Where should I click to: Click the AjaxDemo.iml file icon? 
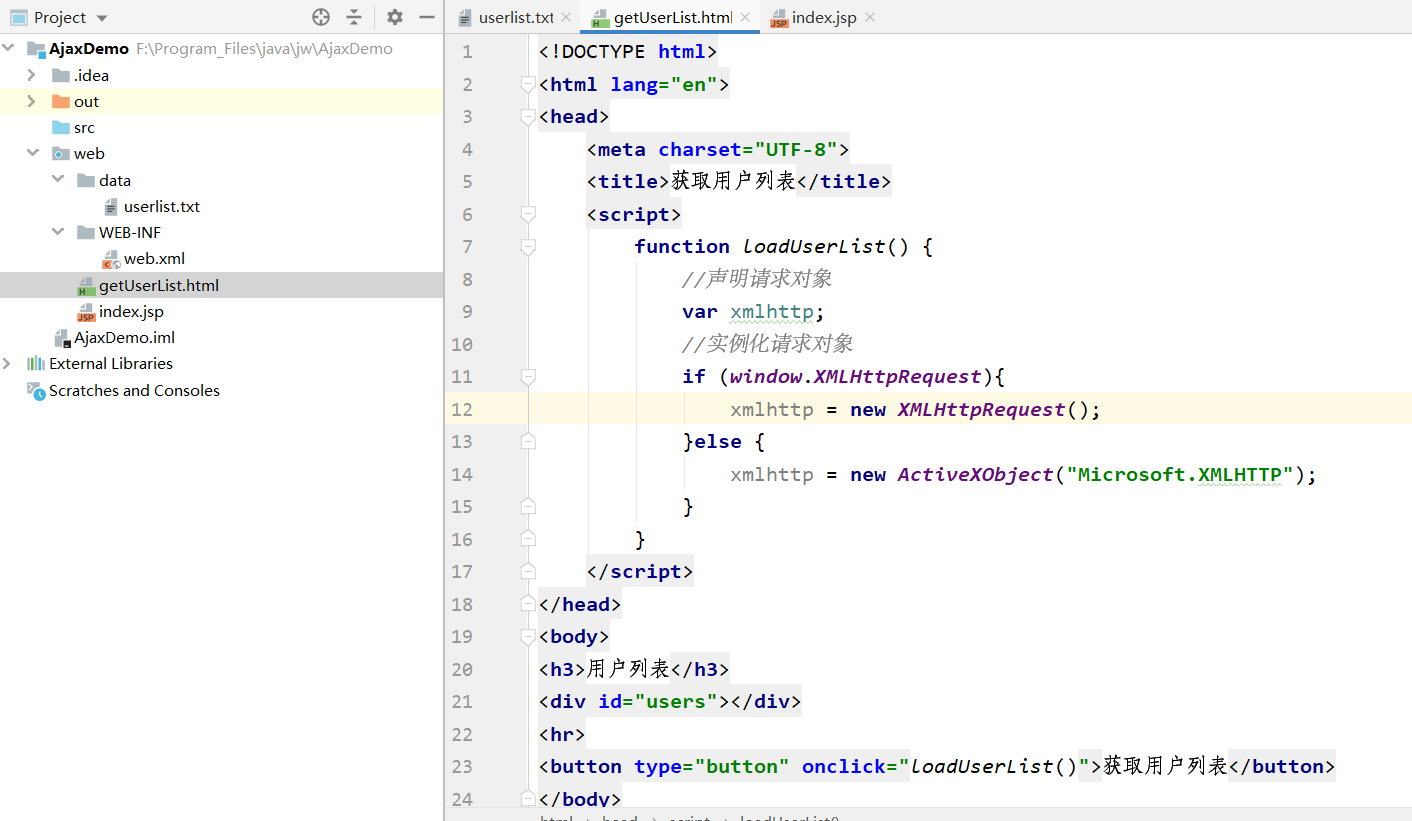61,338
